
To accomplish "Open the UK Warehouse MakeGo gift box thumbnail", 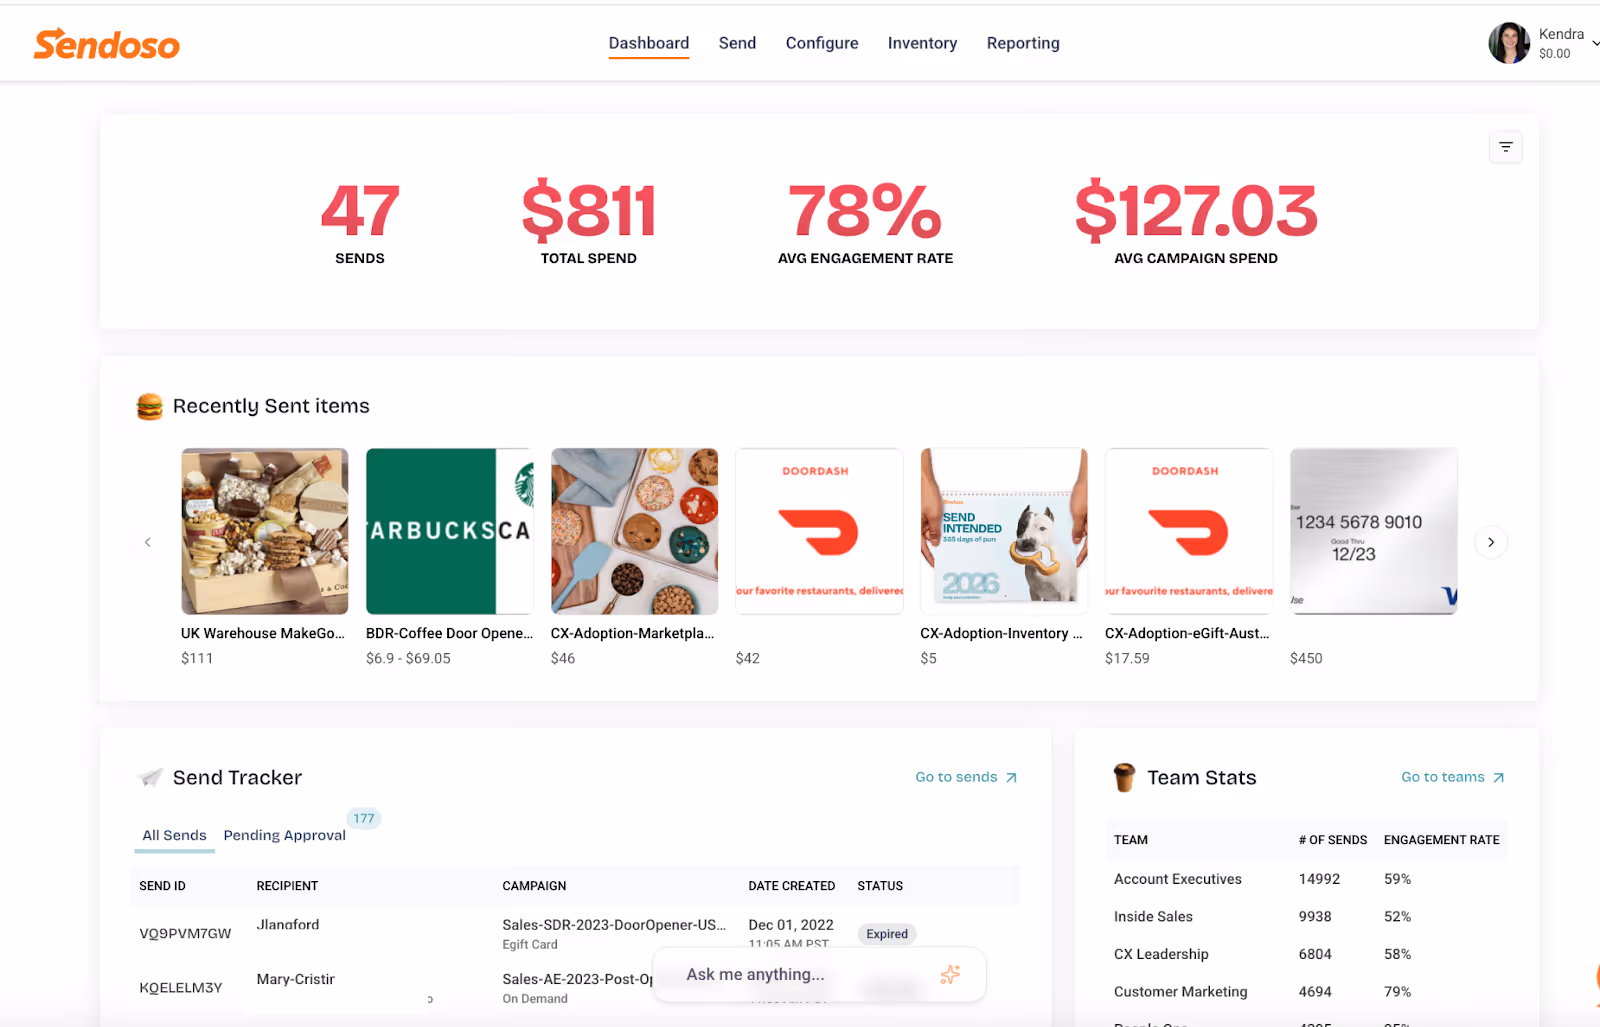I will pyautogui.click(x=265, y=531).
